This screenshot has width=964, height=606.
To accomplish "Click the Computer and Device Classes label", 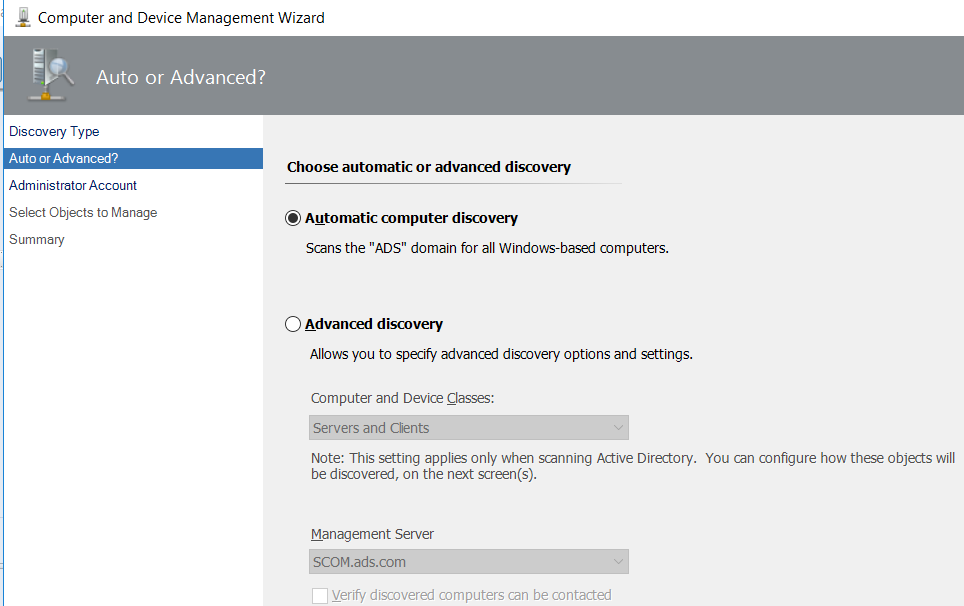I will [402, 398].
